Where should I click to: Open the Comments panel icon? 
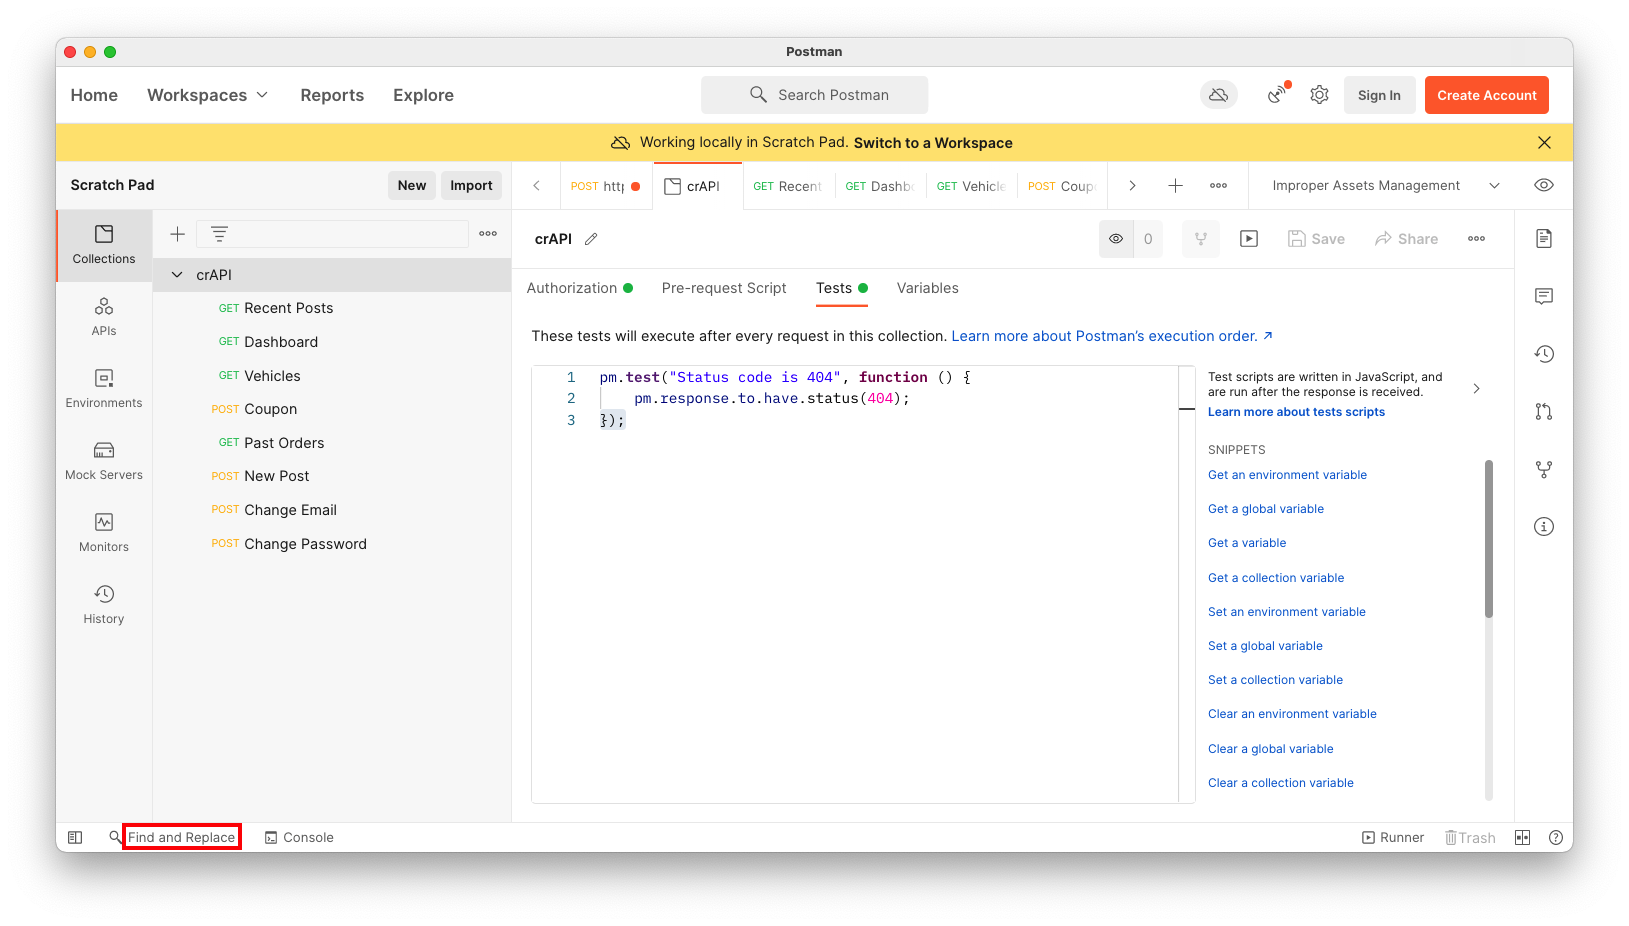(1544, 296)
